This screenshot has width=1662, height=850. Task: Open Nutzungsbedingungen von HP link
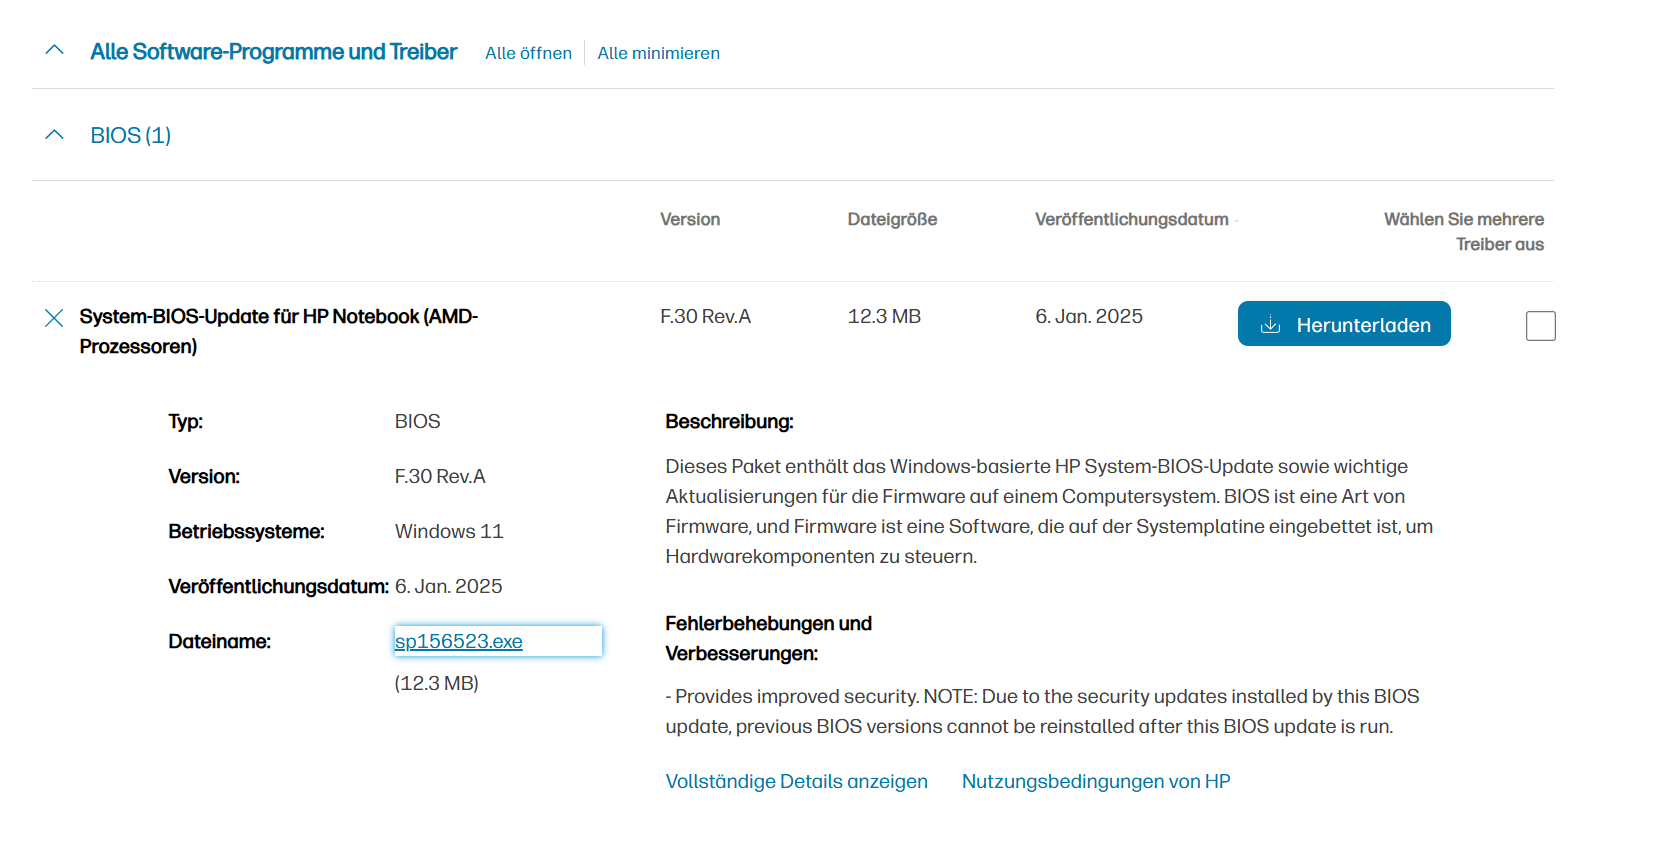click(1096, 781)
